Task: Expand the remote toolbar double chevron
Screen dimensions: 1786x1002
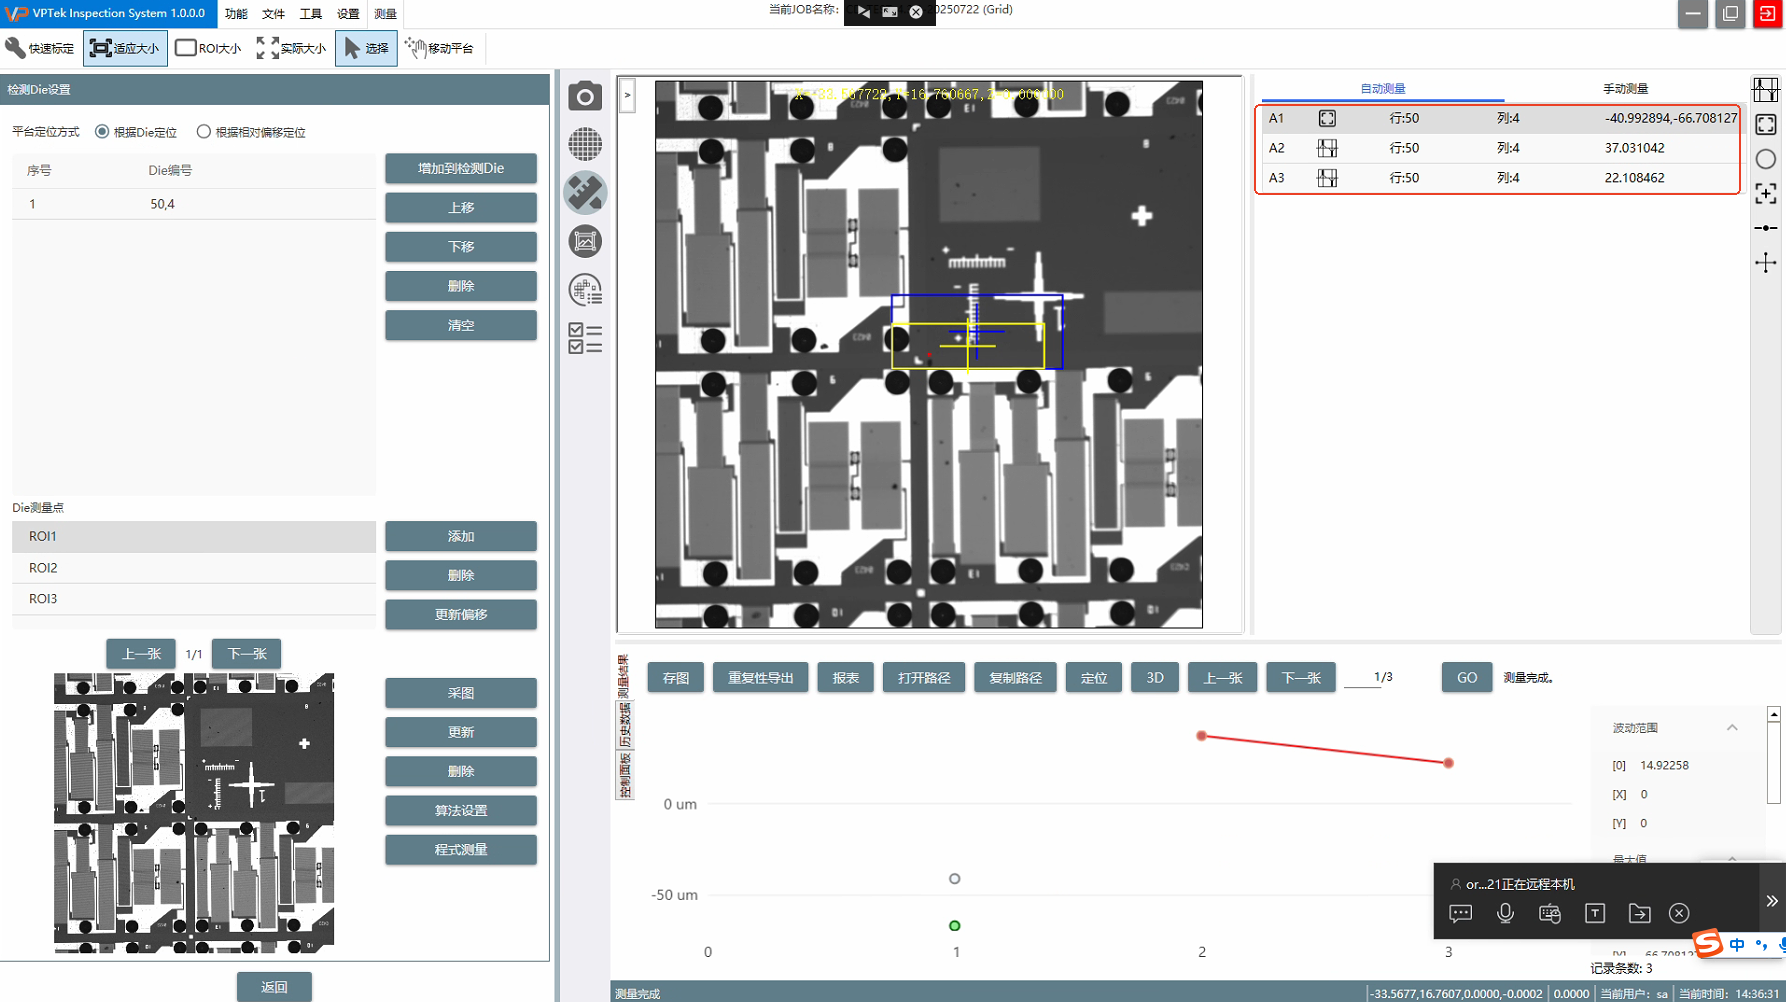Action: [1771, 901]
